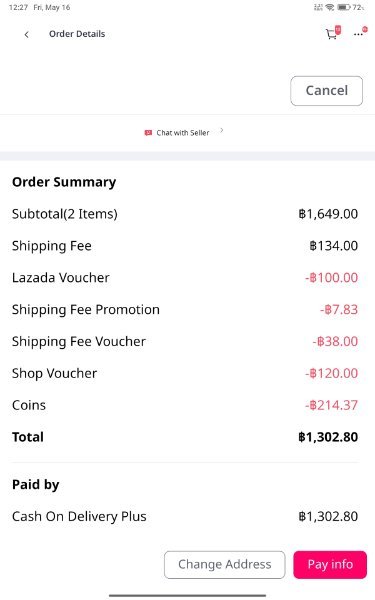This screenshot has width=375, height=600.
Task: Tap the Shipping Fee Voucher row
Action: click(185, 341)
